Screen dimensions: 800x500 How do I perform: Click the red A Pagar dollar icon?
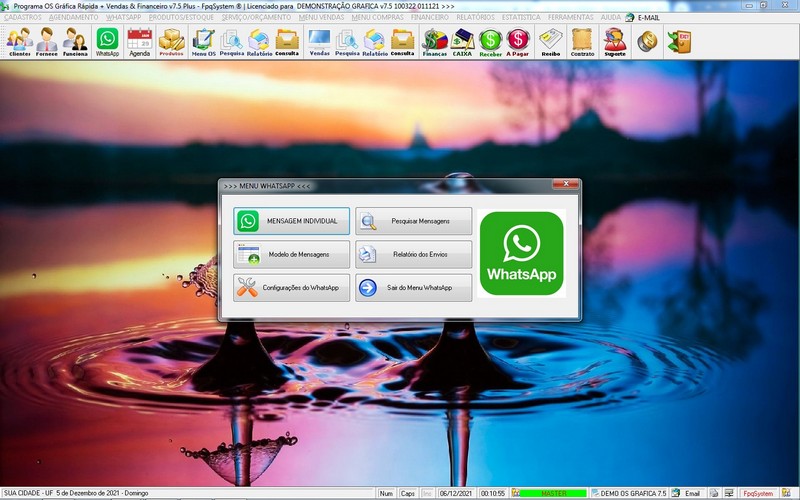(518, 42)
